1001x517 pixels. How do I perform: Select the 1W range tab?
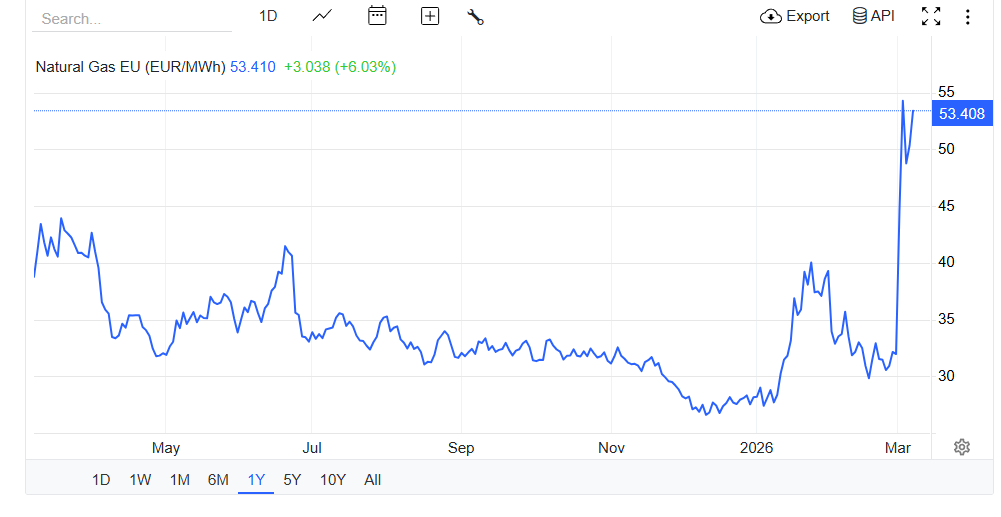140,480
